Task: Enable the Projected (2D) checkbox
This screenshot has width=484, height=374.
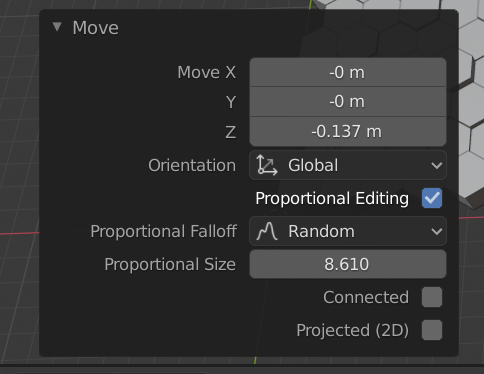Action: pos(432,330)
